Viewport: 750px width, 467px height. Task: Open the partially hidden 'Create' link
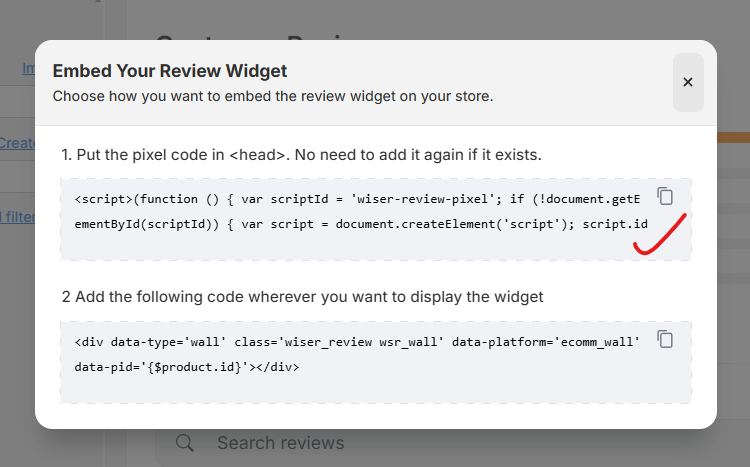pyautogui.click(x=17, y=143)
